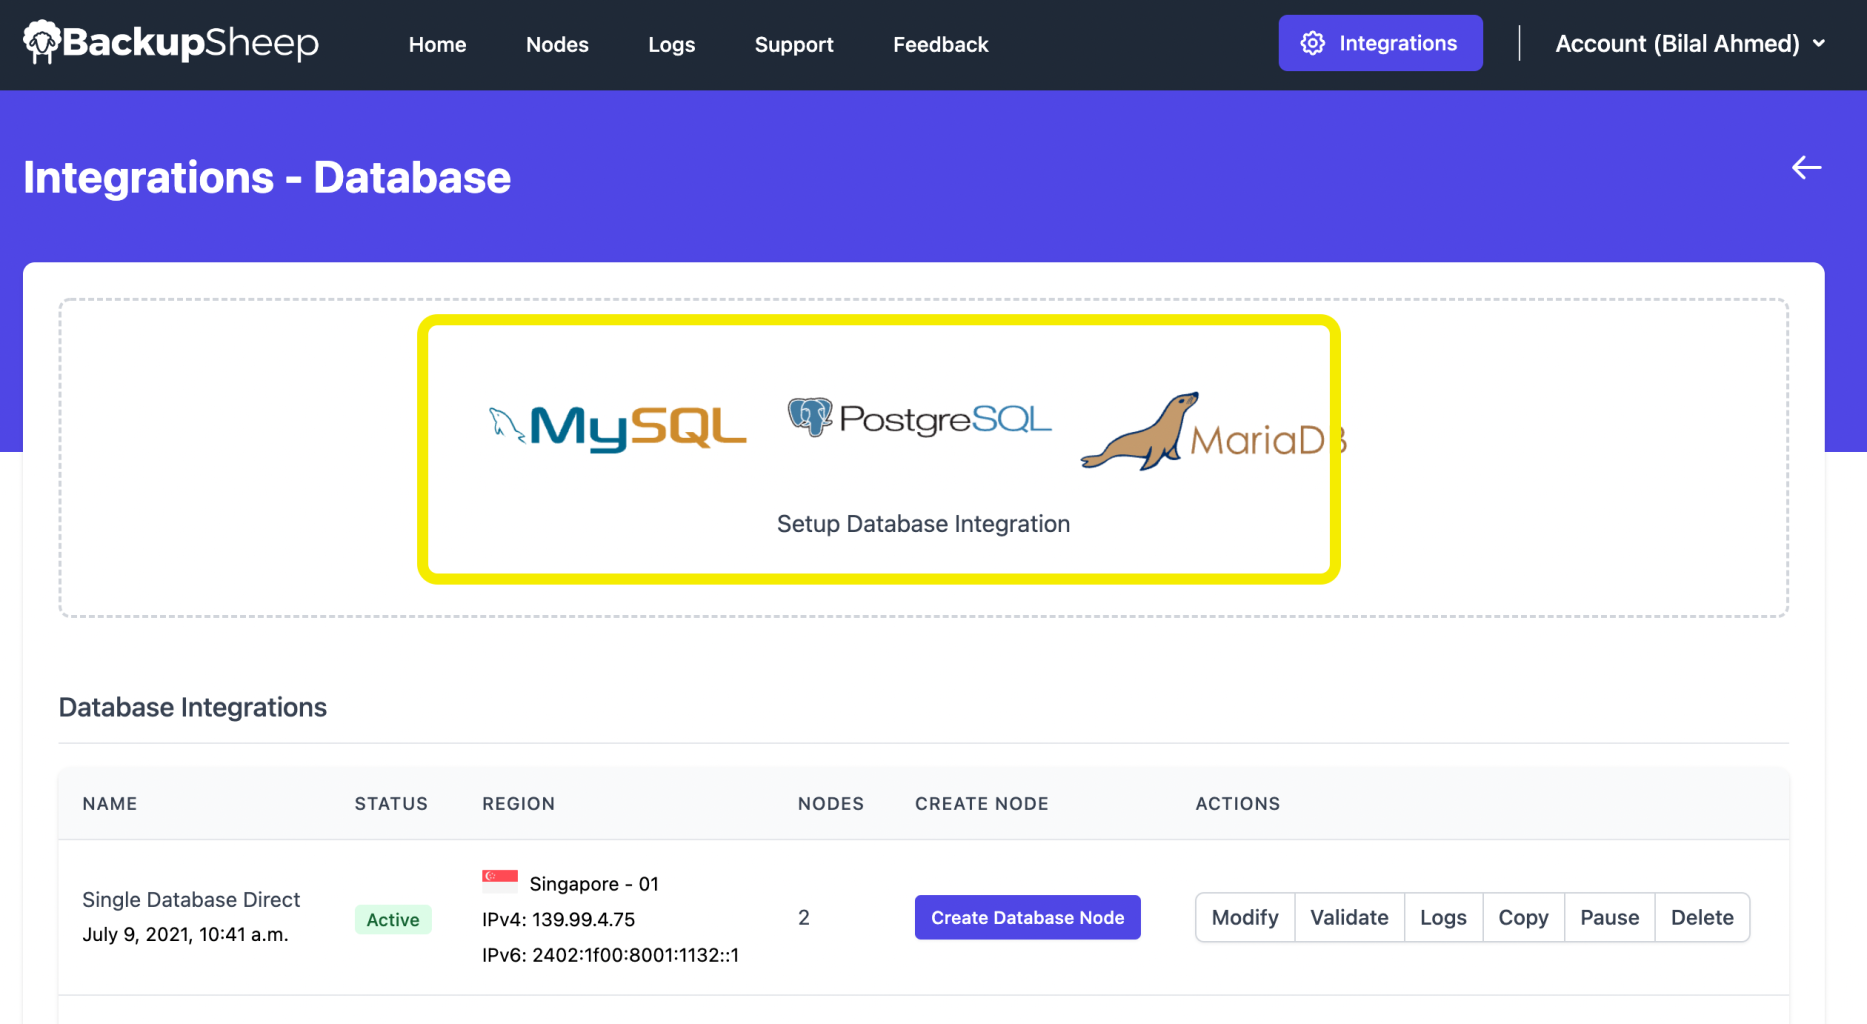The width and height of the screenshot is (1867, 1024).
Task: Click Copy for Single Database Direct
Action: click(x=1523, y=917)
